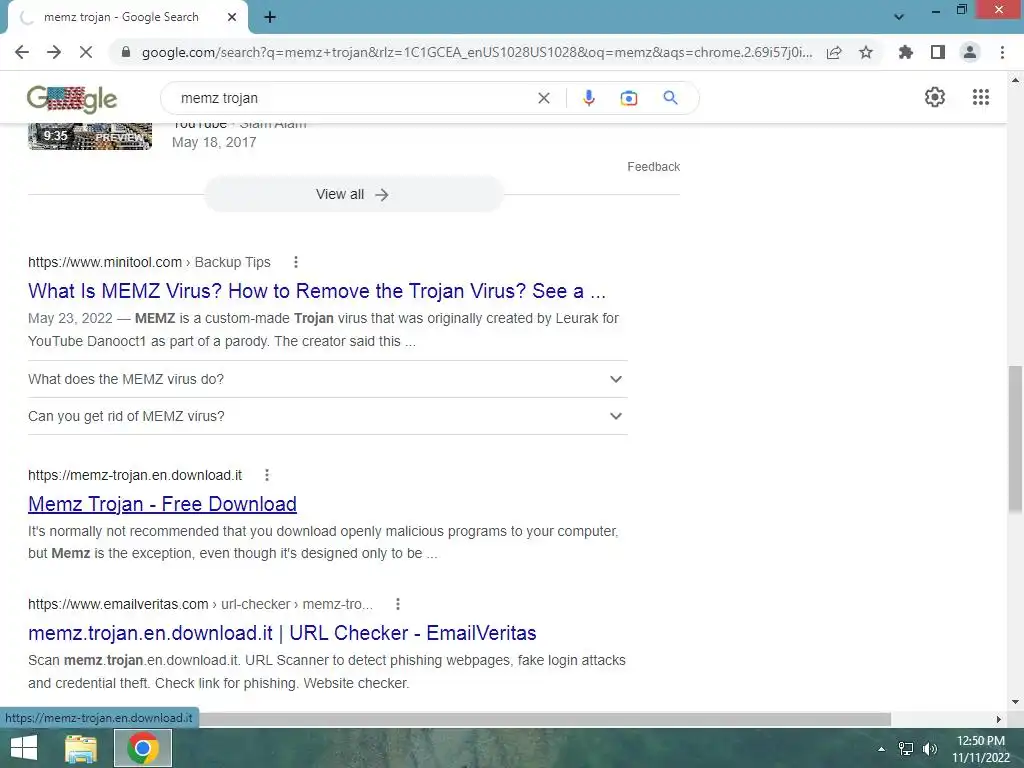1024x768 pixels.
Task: Open more options for memz-trojan.en.download.it result
Action: tap(266, 475)
